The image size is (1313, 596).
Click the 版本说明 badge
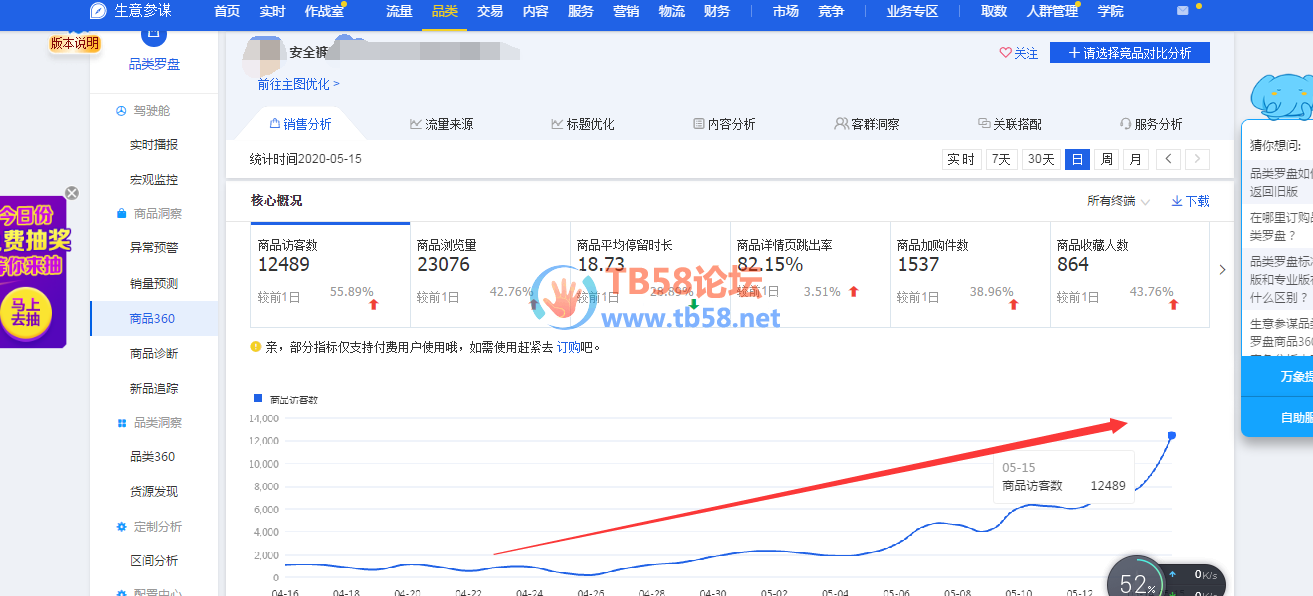tap(75, 44)
